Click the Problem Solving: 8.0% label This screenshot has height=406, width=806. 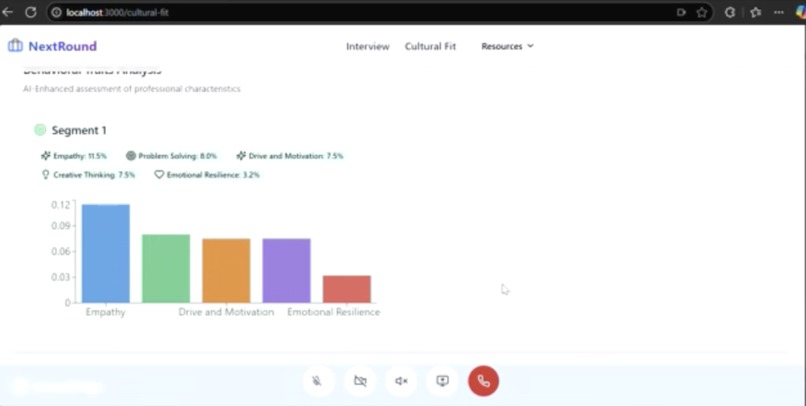click(178, 156)
